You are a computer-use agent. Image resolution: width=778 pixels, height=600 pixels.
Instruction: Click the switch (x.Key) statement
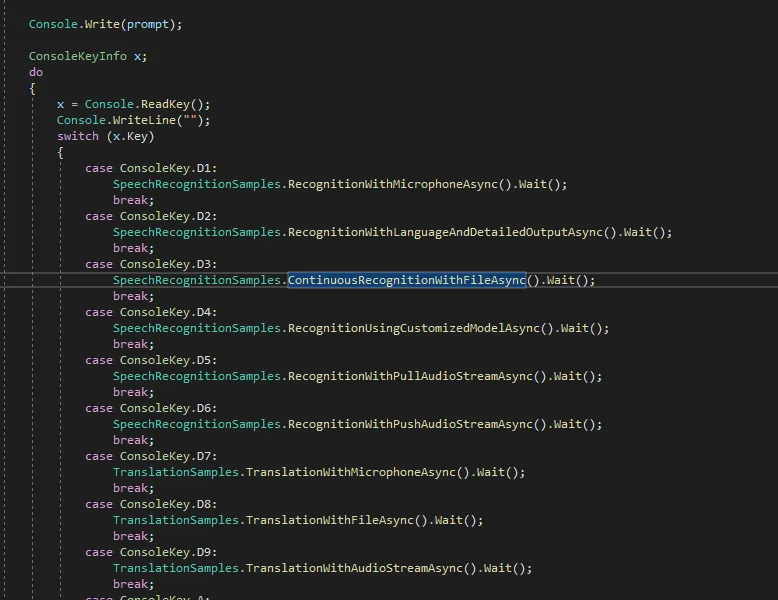[x=106, y=136]
